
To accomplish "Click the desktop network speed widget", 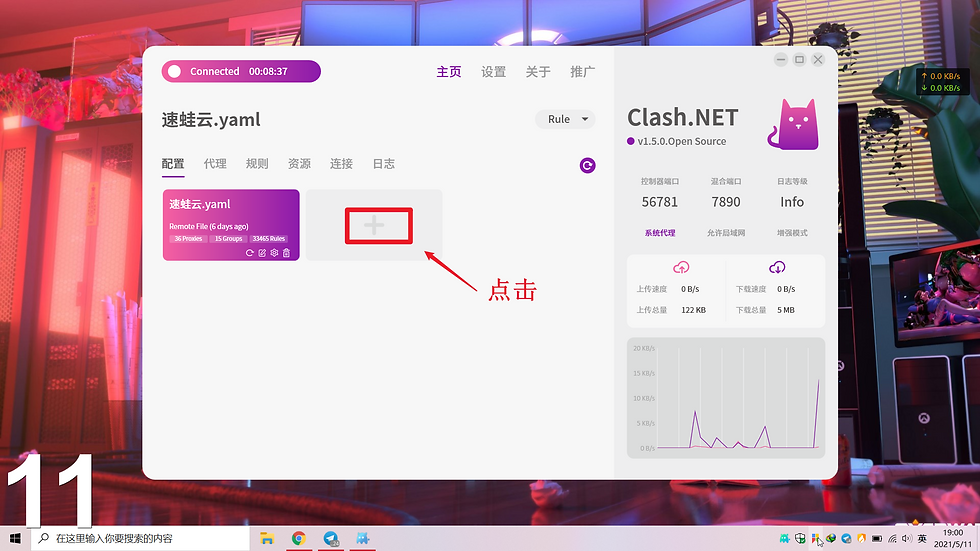I will (x=942, y=82).
